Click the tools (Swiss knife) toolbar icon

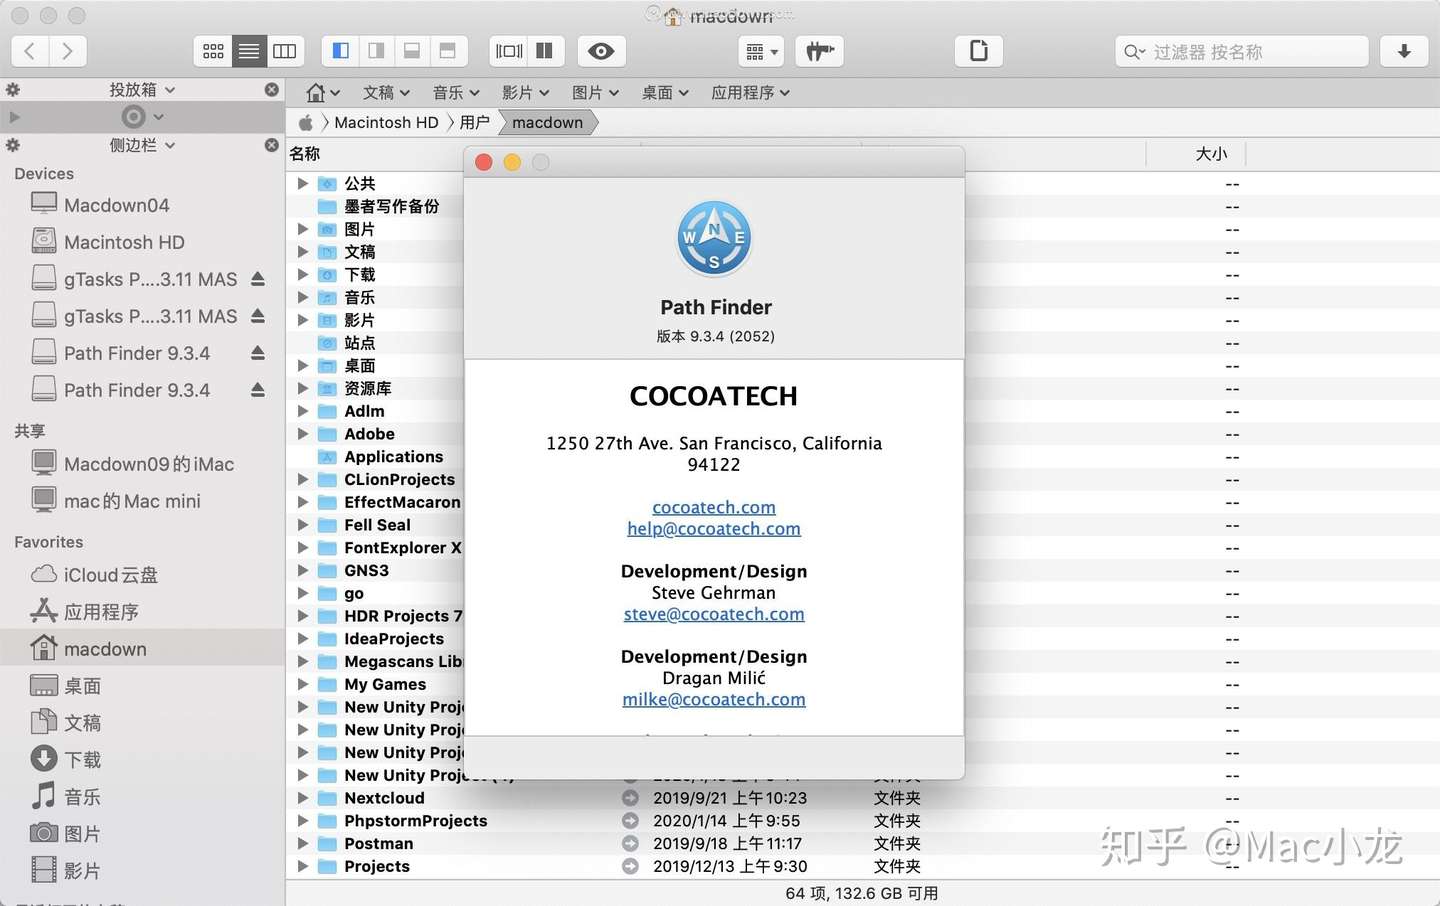pyautogui.click(x=819, y=51)
